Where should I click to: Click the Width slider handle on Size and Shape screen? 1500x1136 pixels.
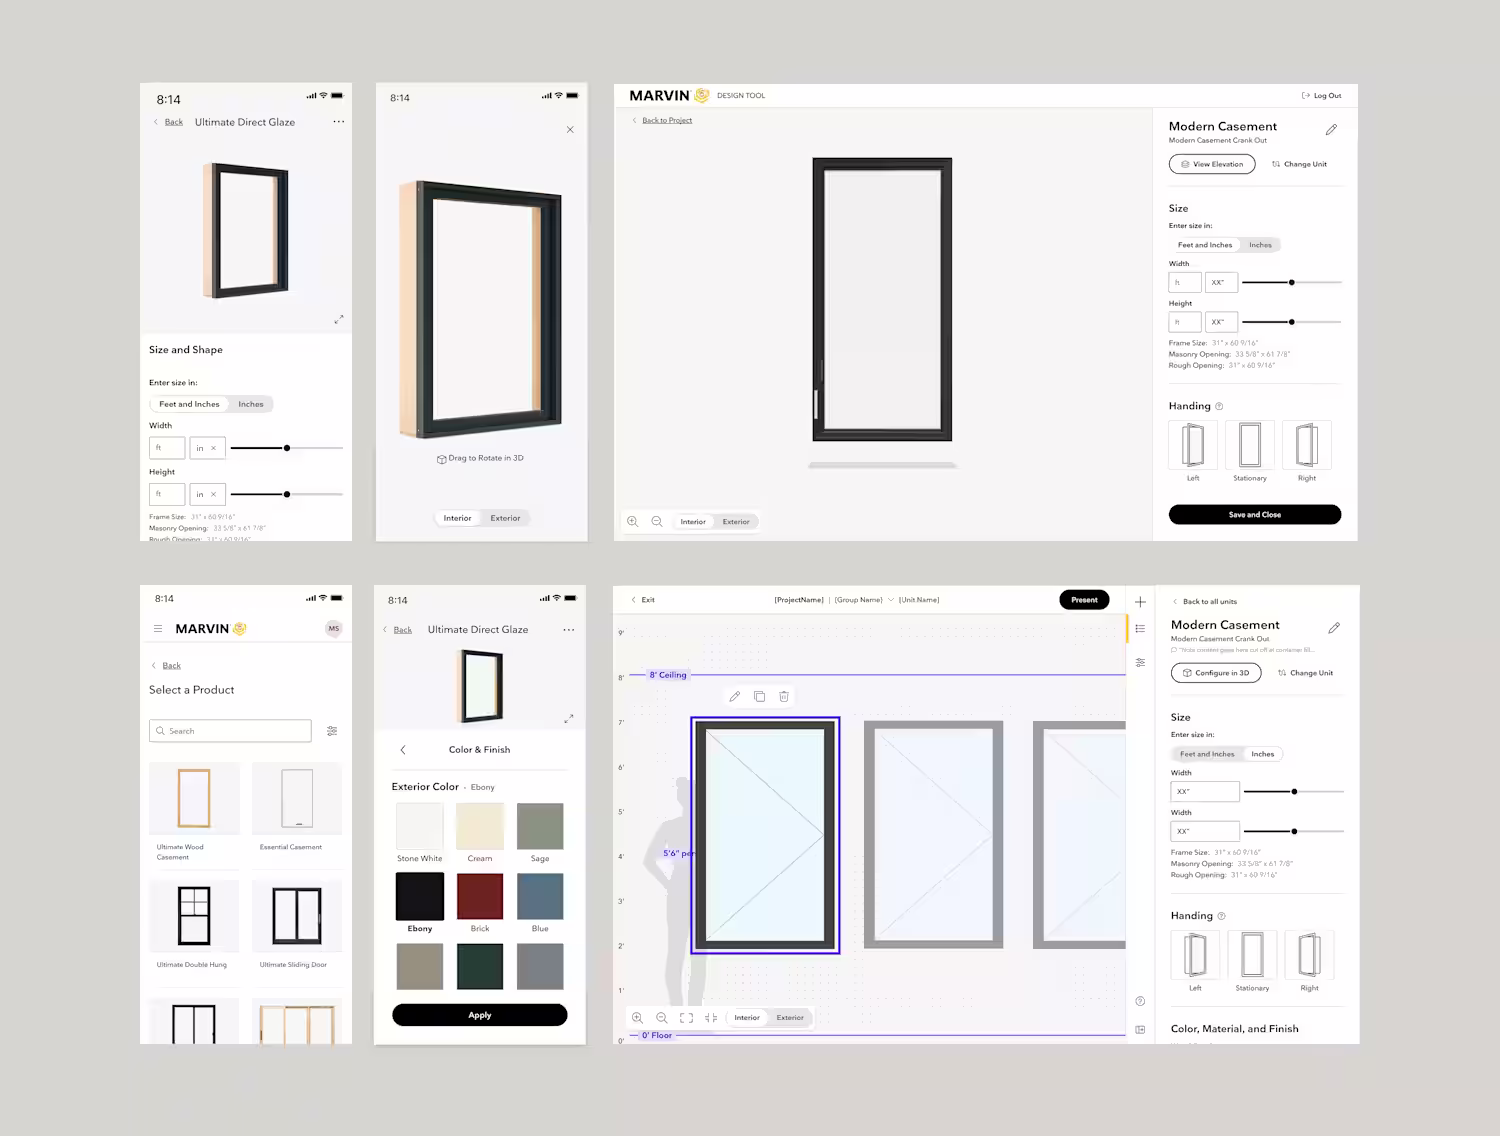pyautogui.click(x=287, y=448)
